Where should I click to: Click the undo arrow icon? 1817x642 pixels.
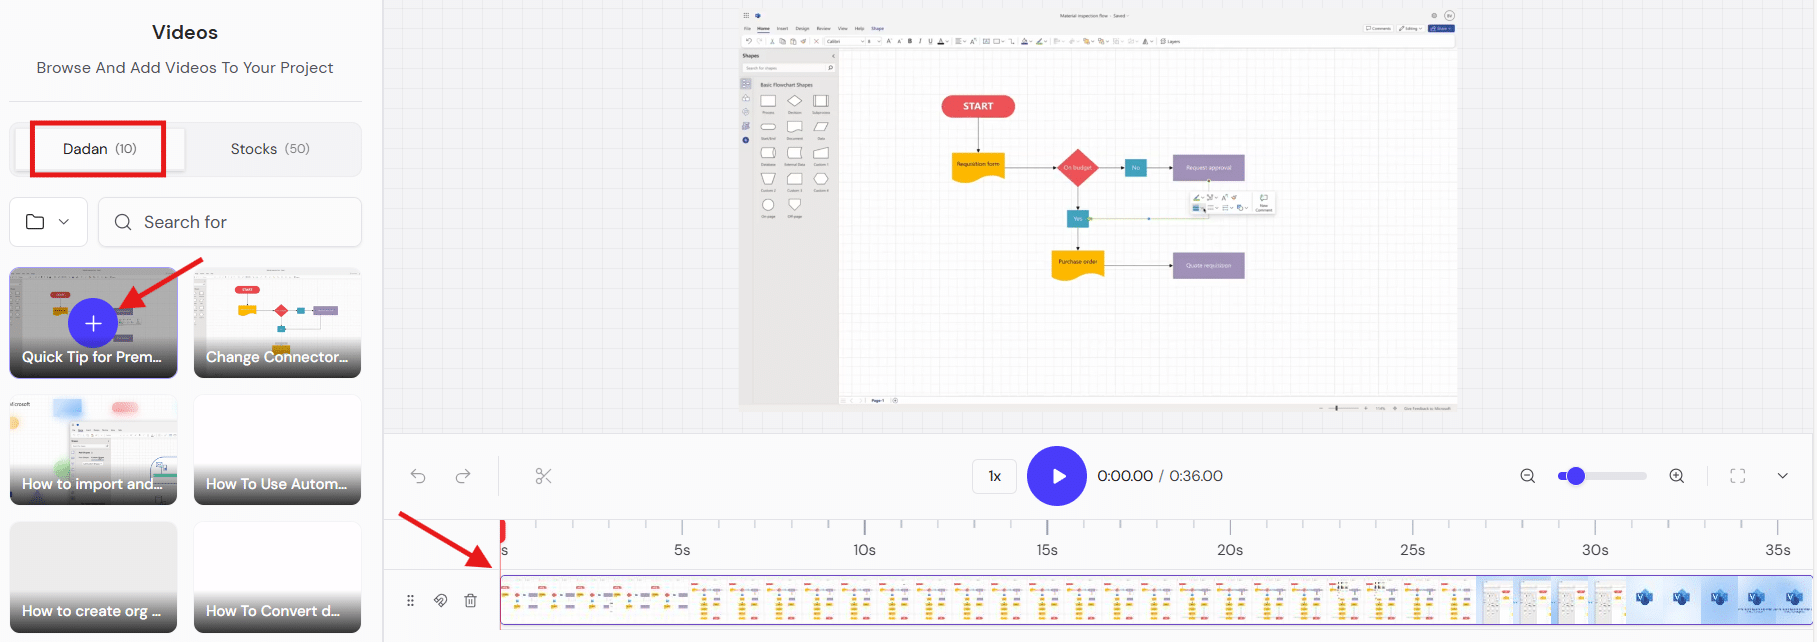pos(418,476)
